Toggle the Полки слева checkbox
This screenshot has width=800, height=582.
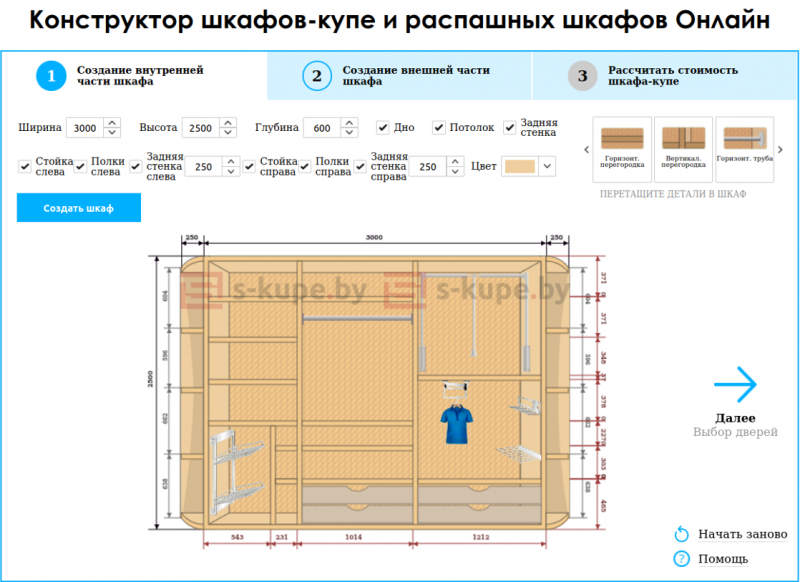(x=80, y=166)
